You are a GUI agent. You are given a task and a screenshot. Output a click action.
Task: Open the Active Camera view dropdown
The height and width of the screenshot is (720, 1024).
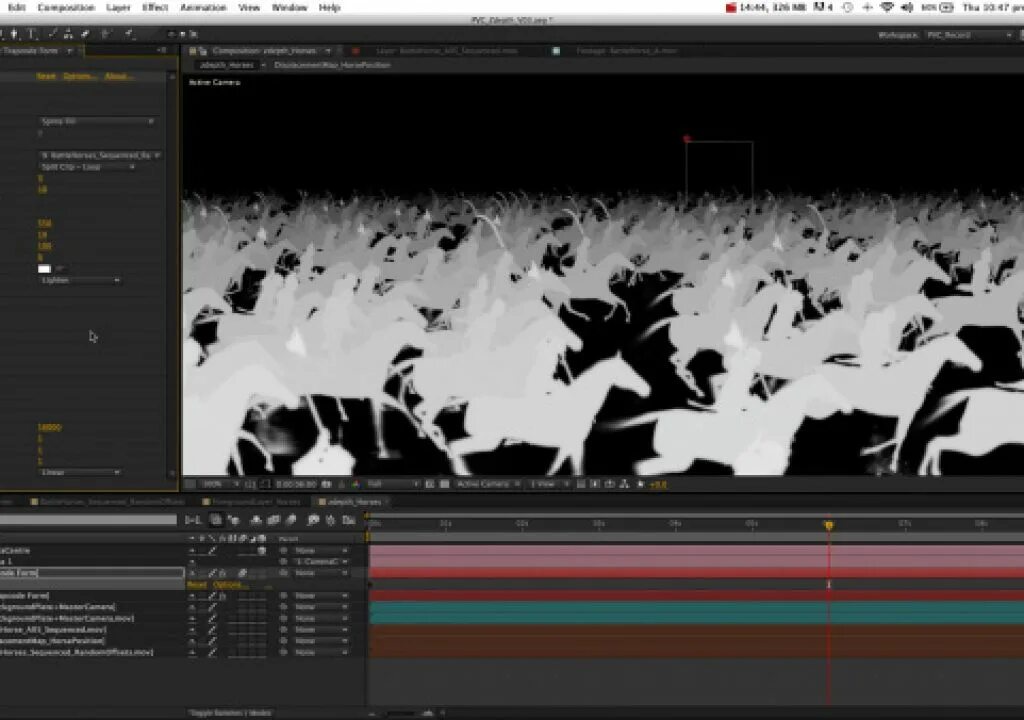[x=488, y=484]
